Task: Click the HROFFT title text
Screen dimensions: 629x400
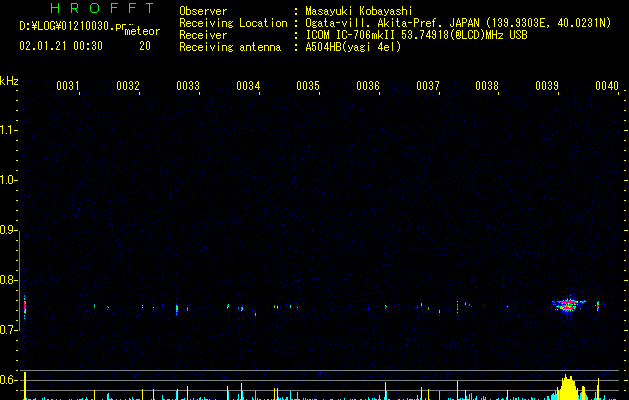Action: (x=103, y=8)
